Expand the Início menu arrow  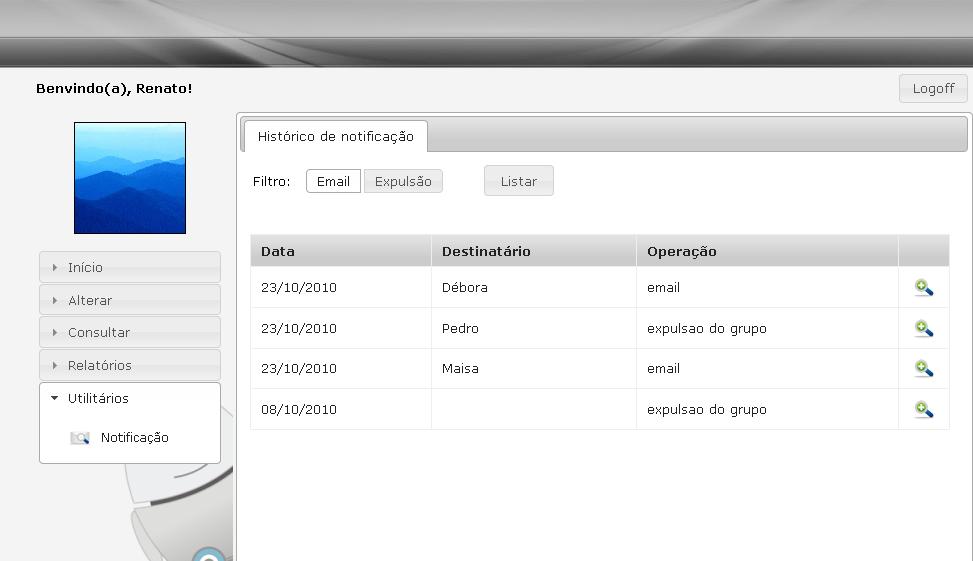pos(55,267)
